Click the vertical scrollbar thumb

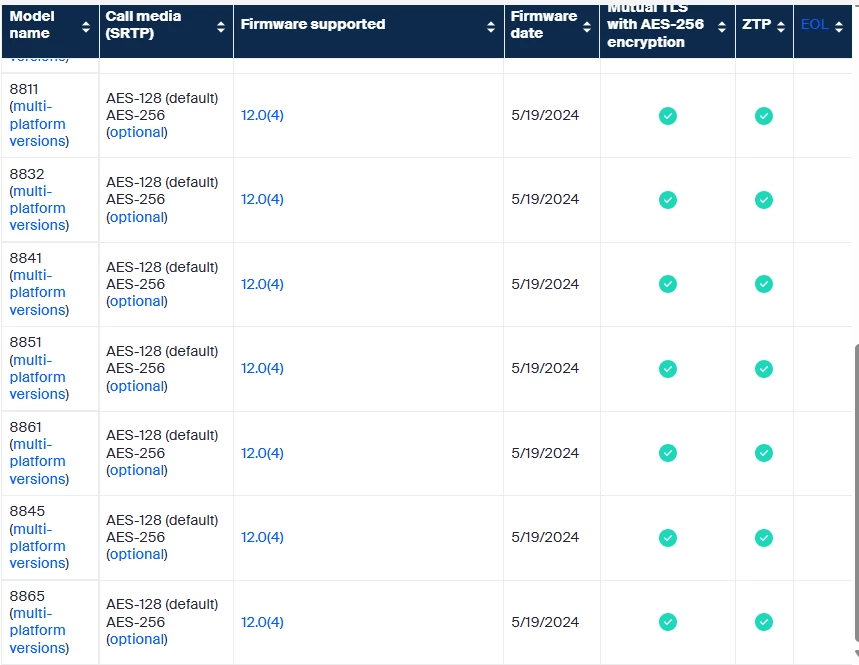coord(856,492)
